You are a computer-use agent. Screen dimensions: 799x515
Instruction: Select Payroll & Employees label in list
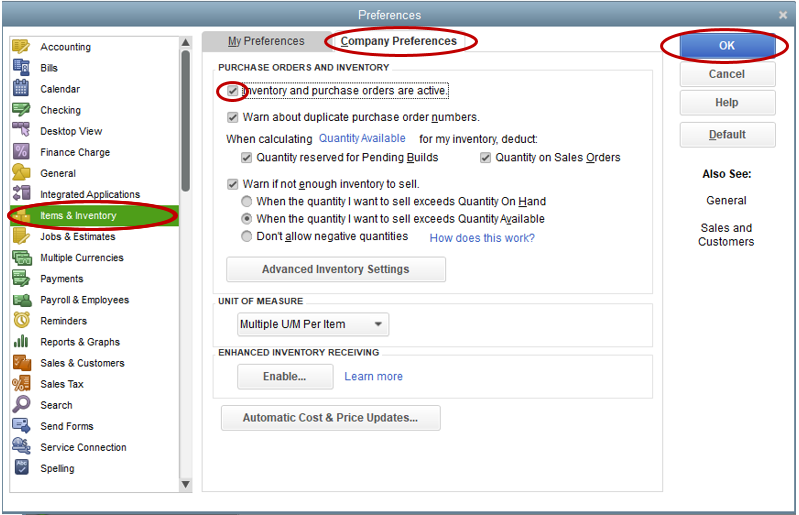click(x=85, y=300)
